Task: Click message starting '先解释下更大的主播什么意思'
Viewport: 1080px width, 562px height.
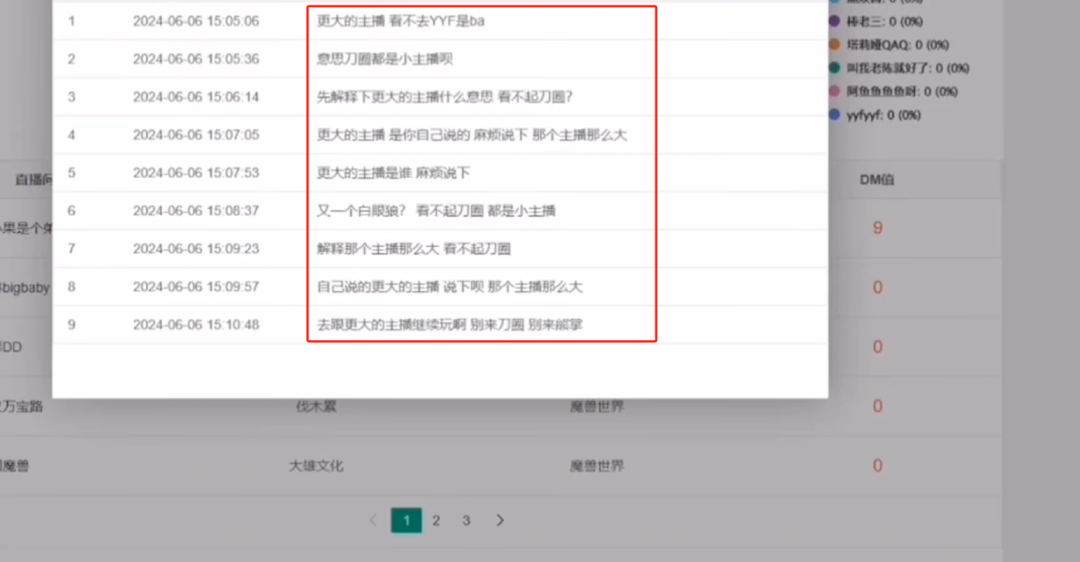Action: (x=445, y=97)
